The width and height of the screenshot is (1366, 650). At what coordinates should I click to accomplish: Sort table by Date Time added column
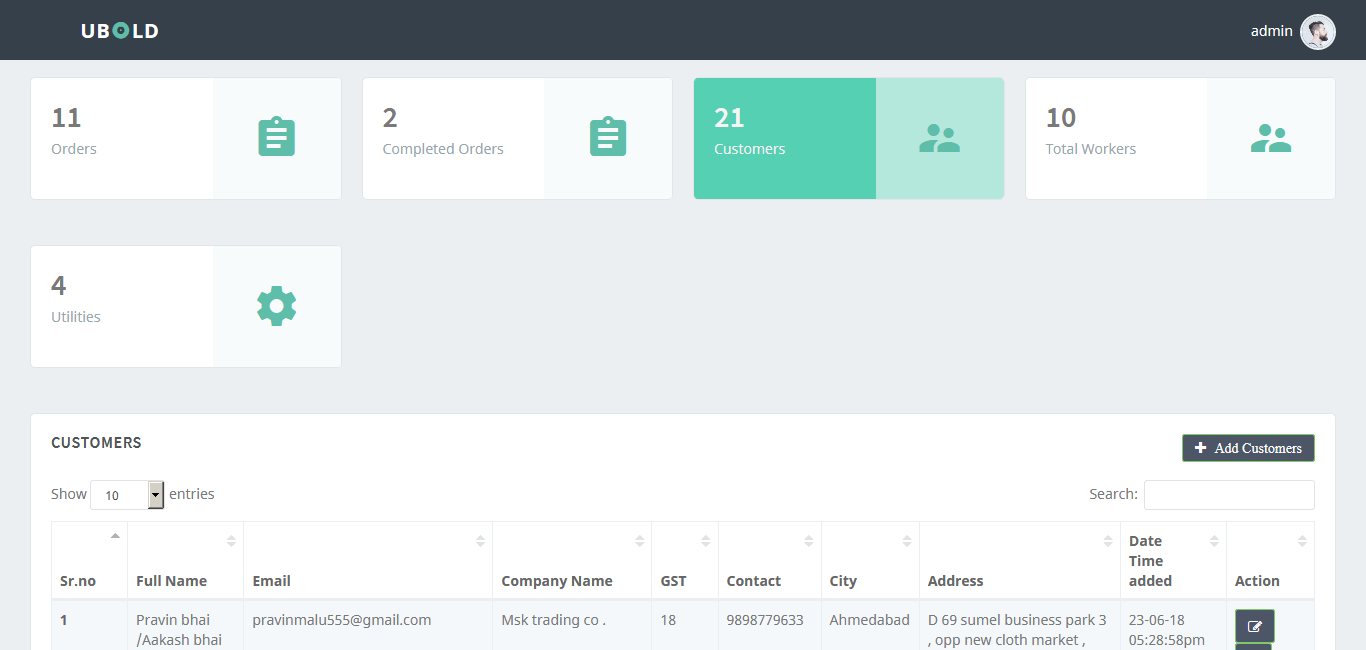click(x=1173, y=560)
